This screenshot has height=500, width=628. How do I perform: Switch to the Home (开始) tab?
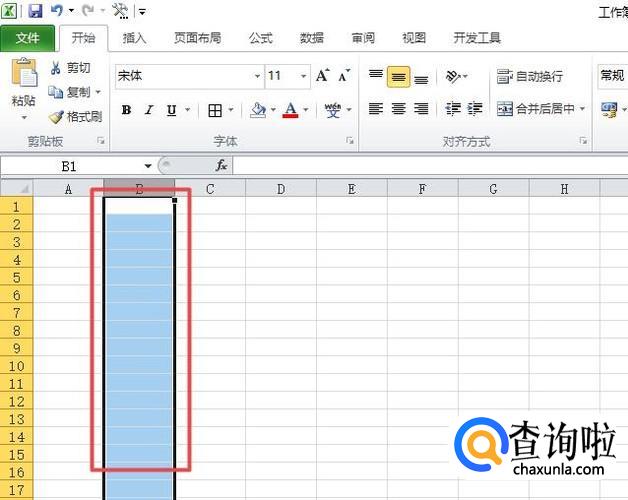[x=83, y=38]
